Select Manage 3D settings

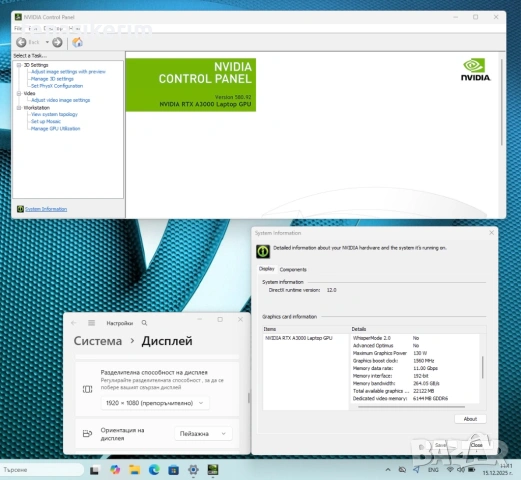coord(52,79)
